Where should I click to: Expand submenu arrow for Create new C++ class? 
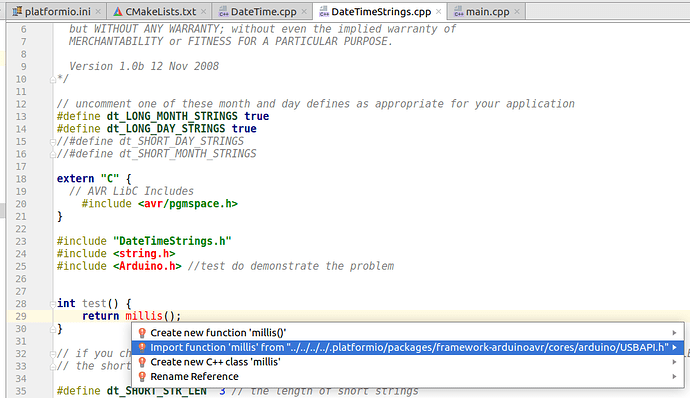click(674, 362)
